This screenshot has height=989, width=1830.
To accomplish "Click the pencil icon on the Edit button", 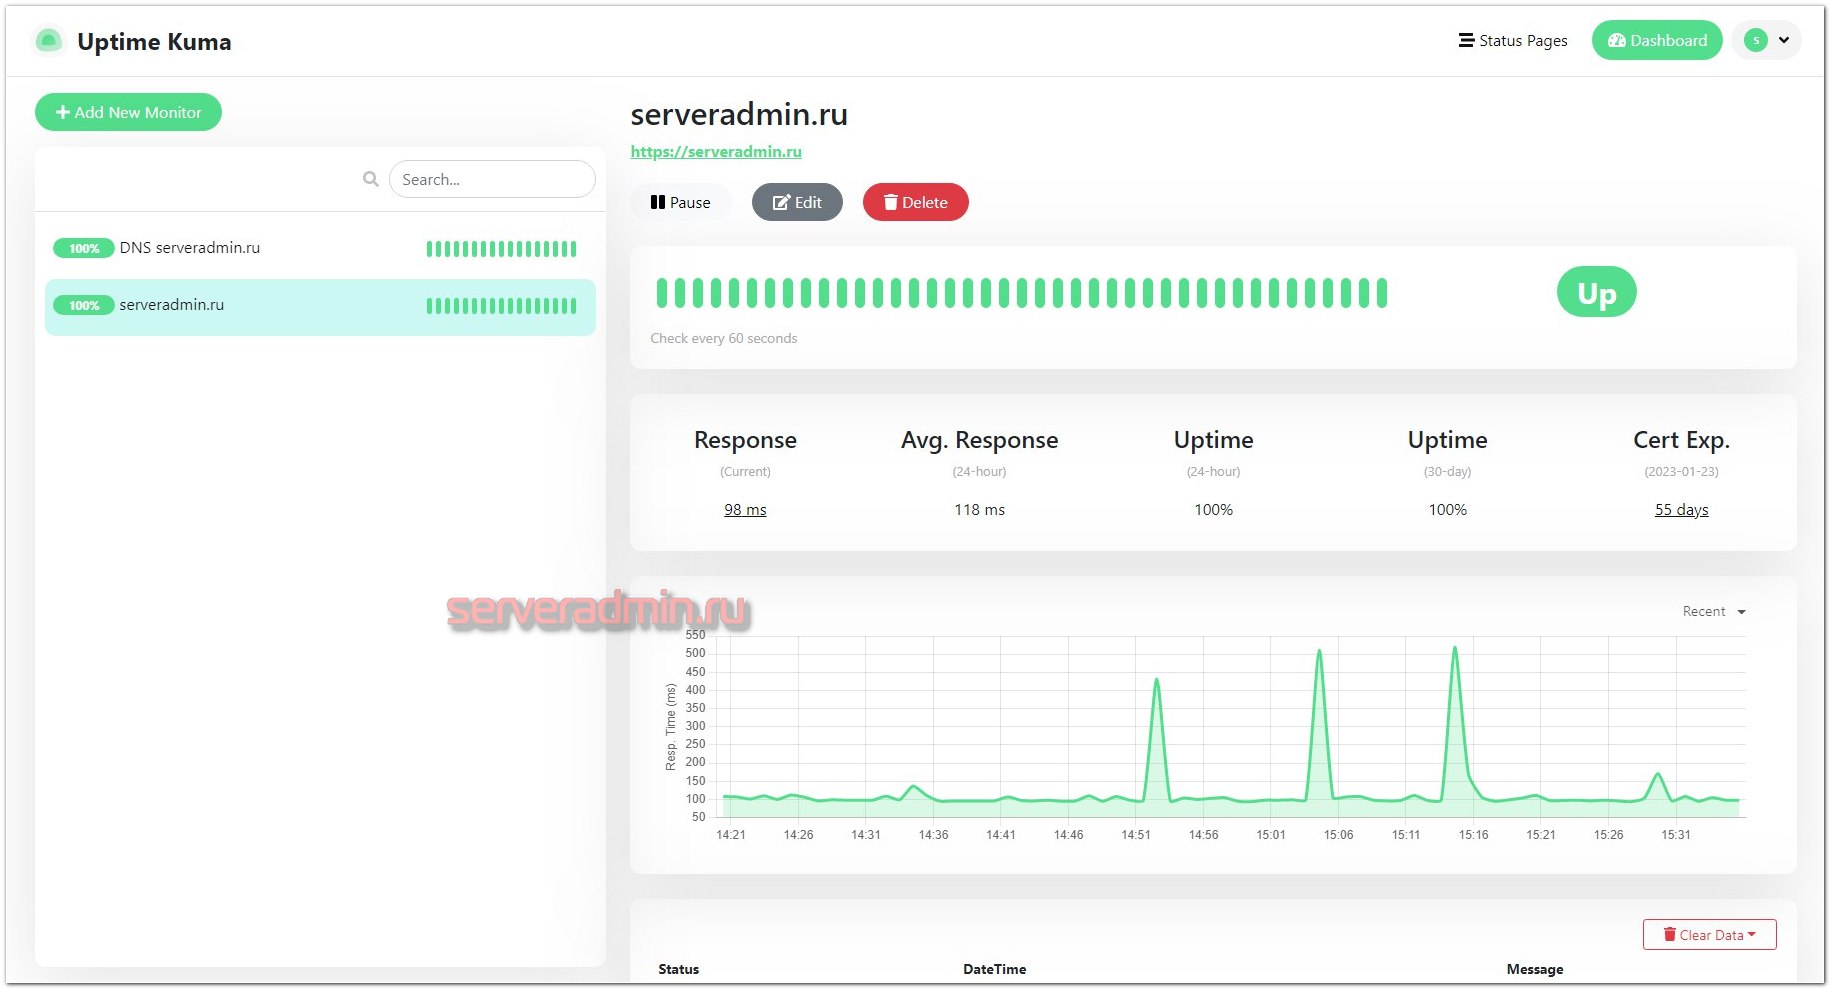I will [x=781, y=202].
